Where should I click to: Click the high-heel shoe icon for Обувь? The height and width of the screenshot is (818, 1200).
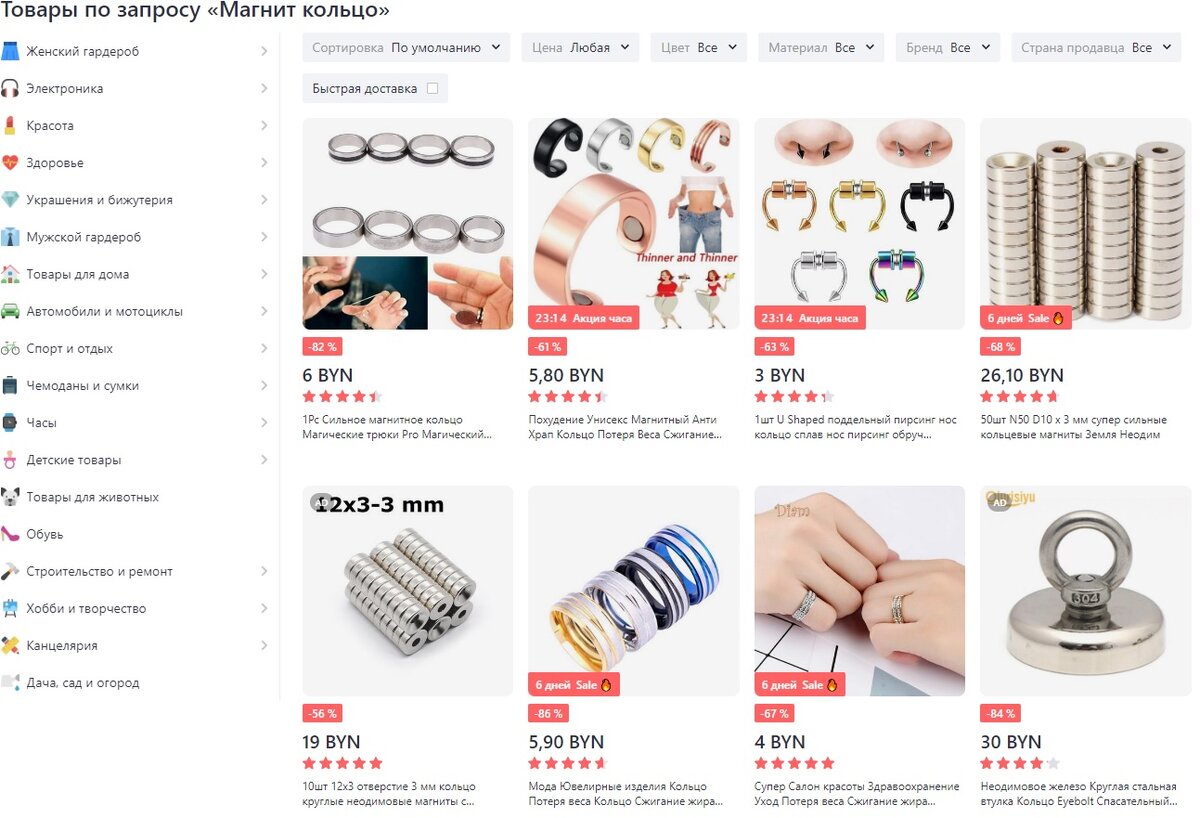pyautogui.click(x=10, y=534)
